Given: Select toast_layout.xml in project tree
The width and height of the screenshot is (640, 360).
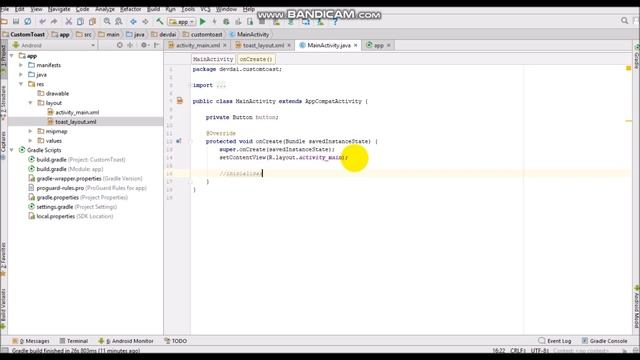Looking at the screenshot, I should (76, 122).
